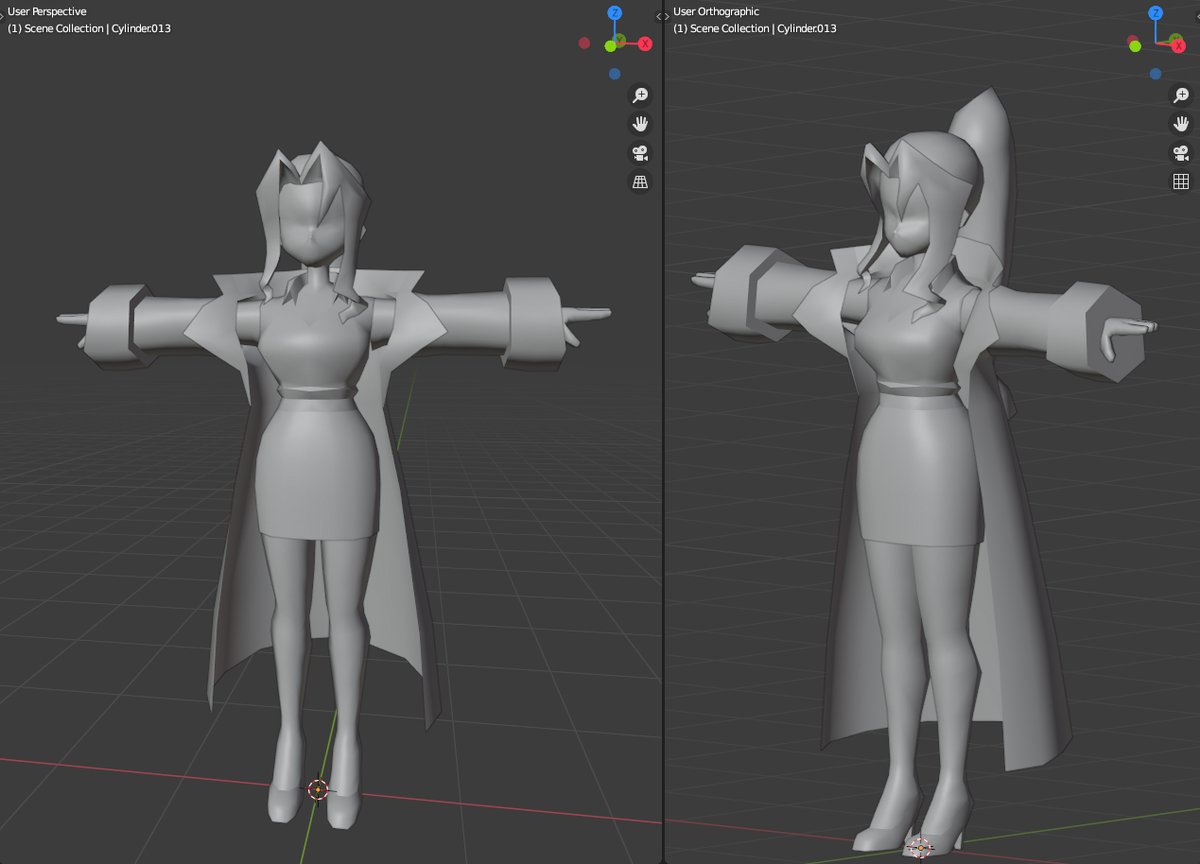Click bright green axis dot in left viewport gizmo
The width and height of the screenshot is (1200, 864).
[x=610, y=46]
